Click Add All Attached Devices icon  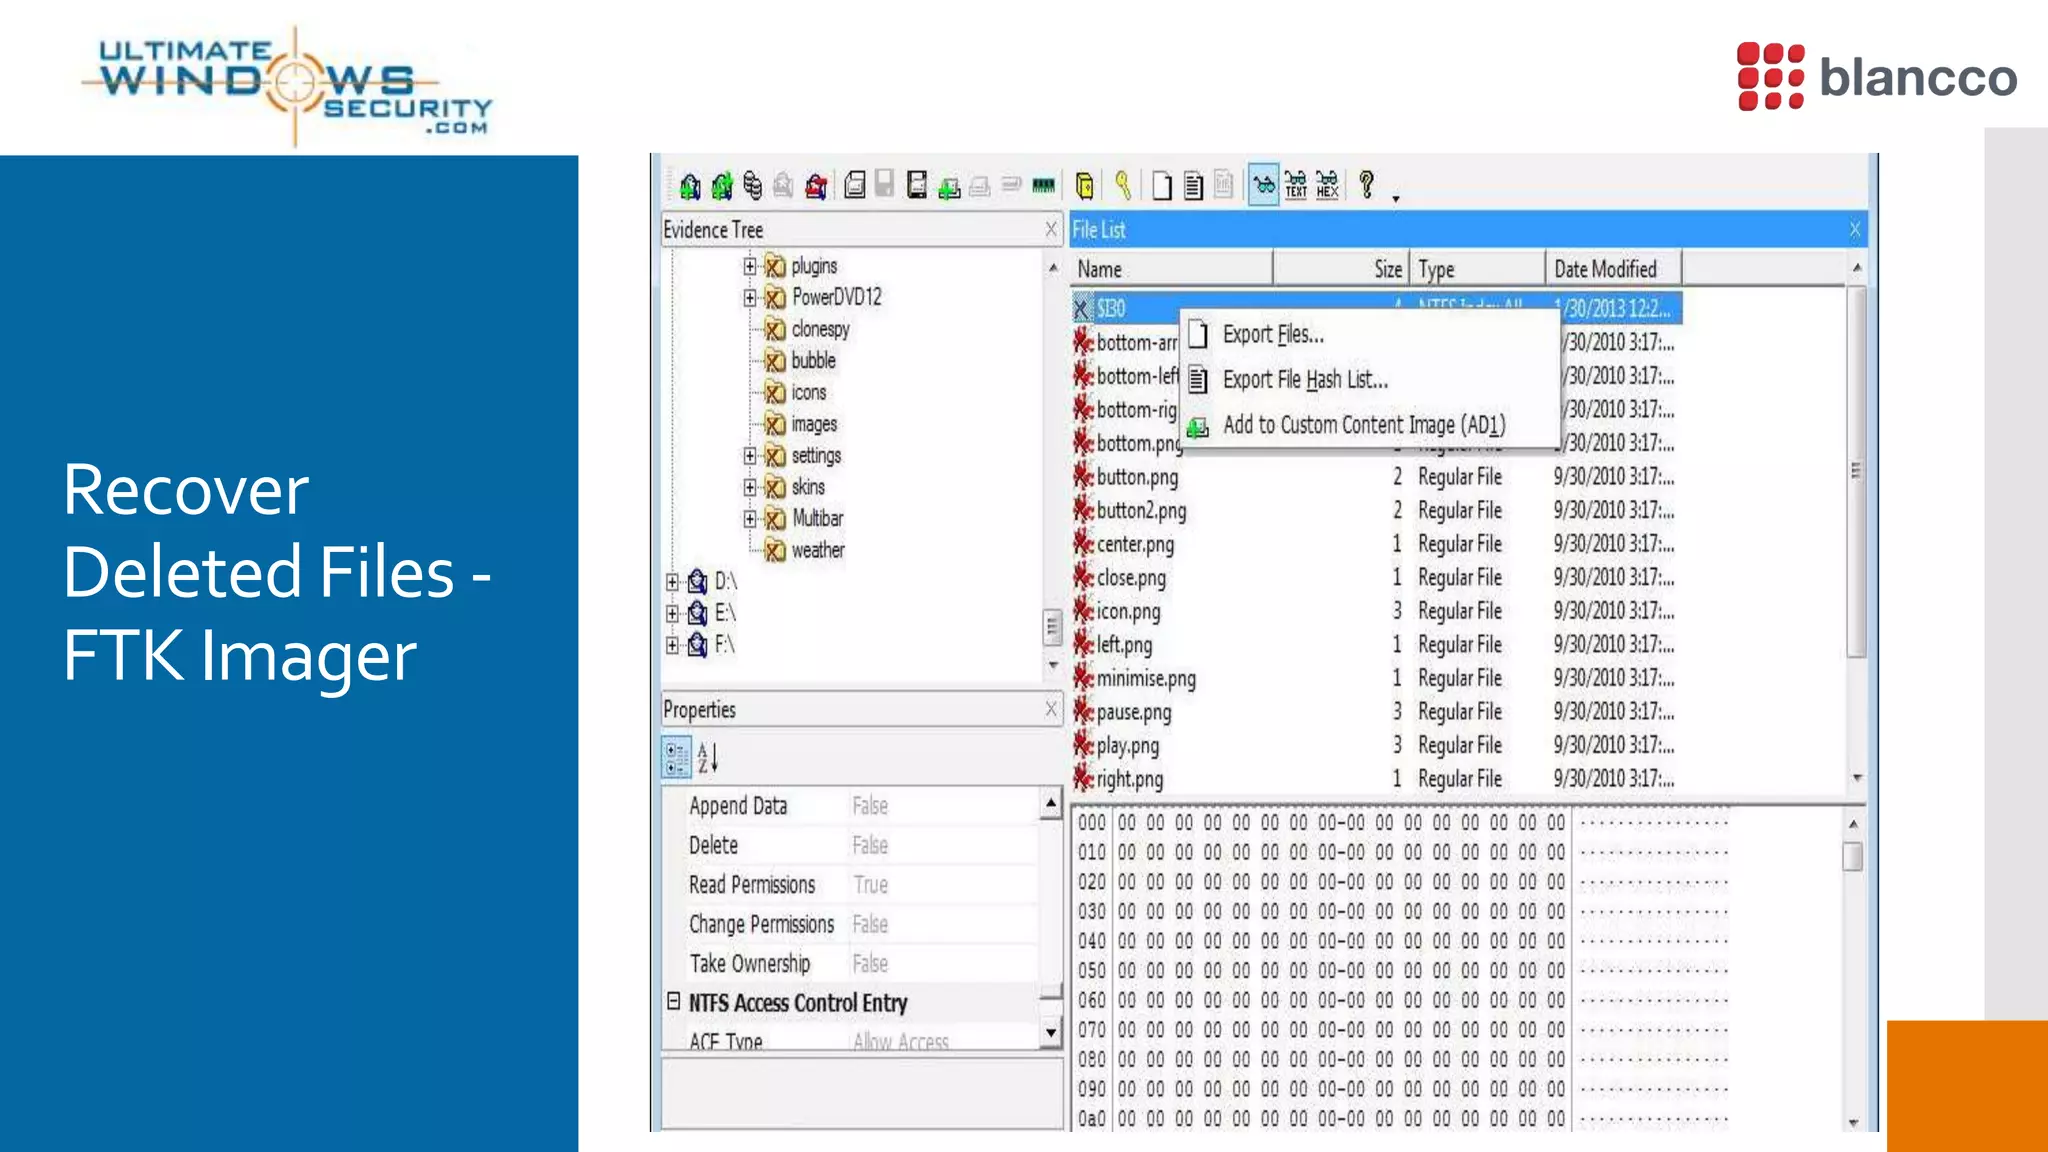pyautogui.click(x=722, y=186)
